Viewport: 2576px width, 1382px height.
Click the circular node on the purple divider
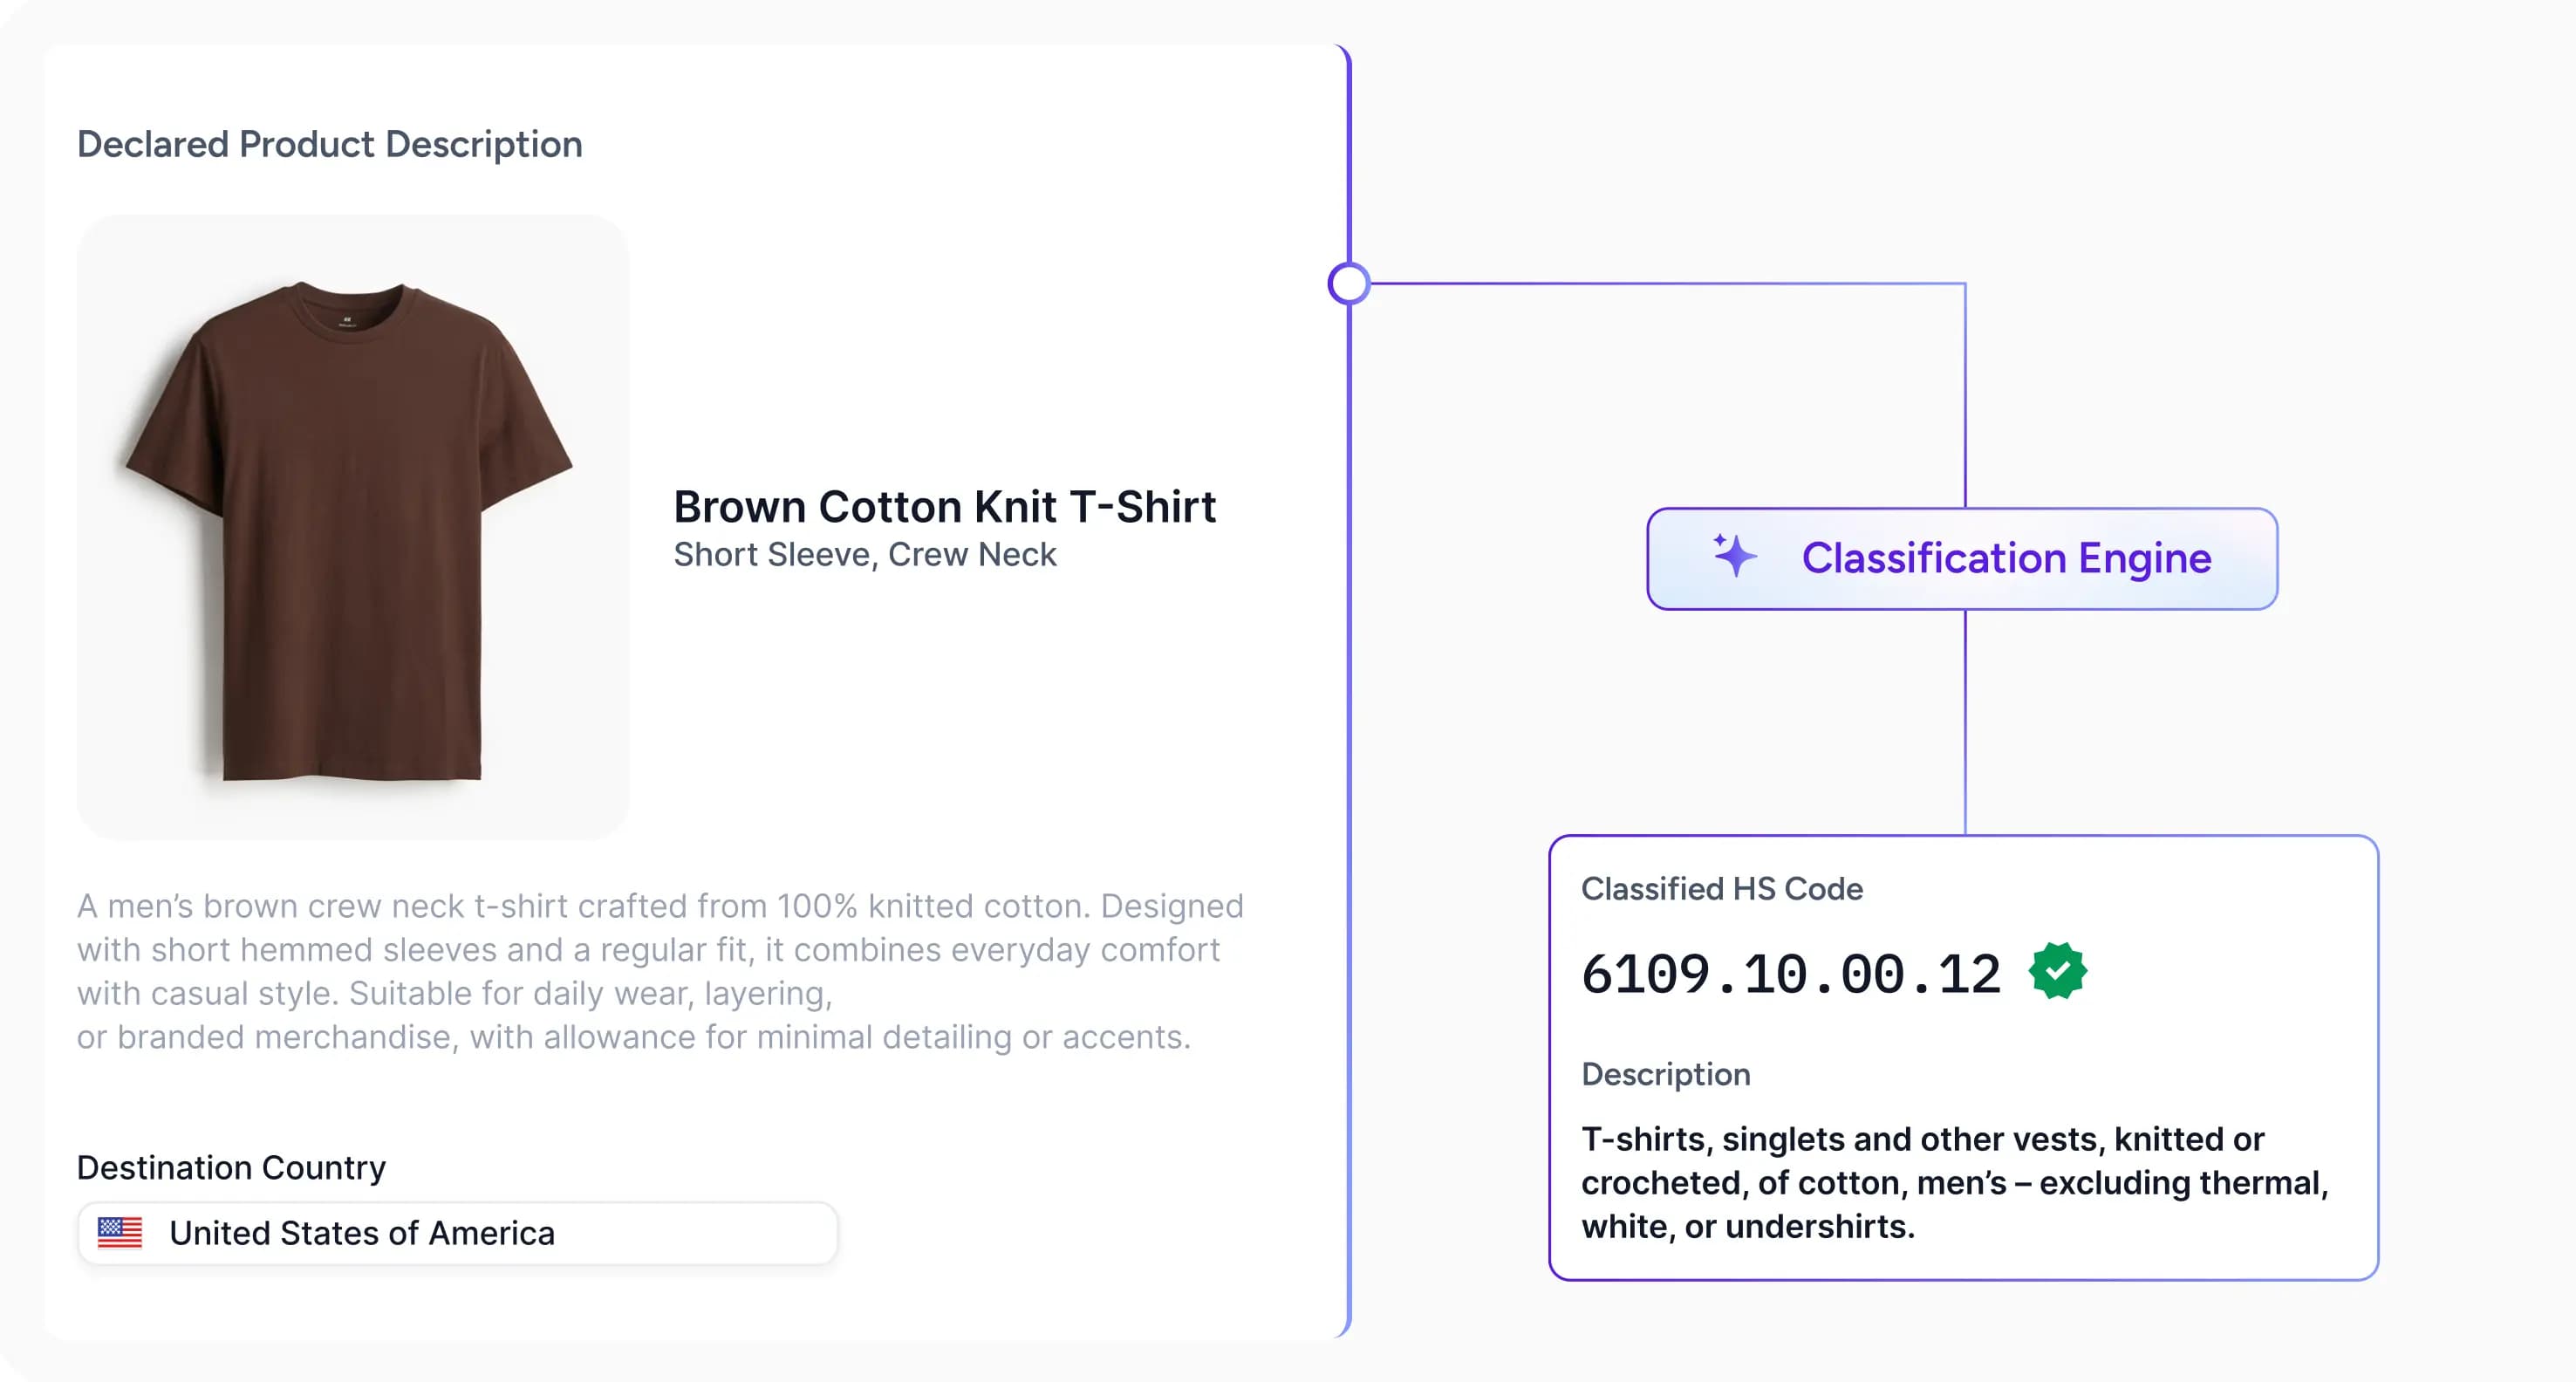1349,284
